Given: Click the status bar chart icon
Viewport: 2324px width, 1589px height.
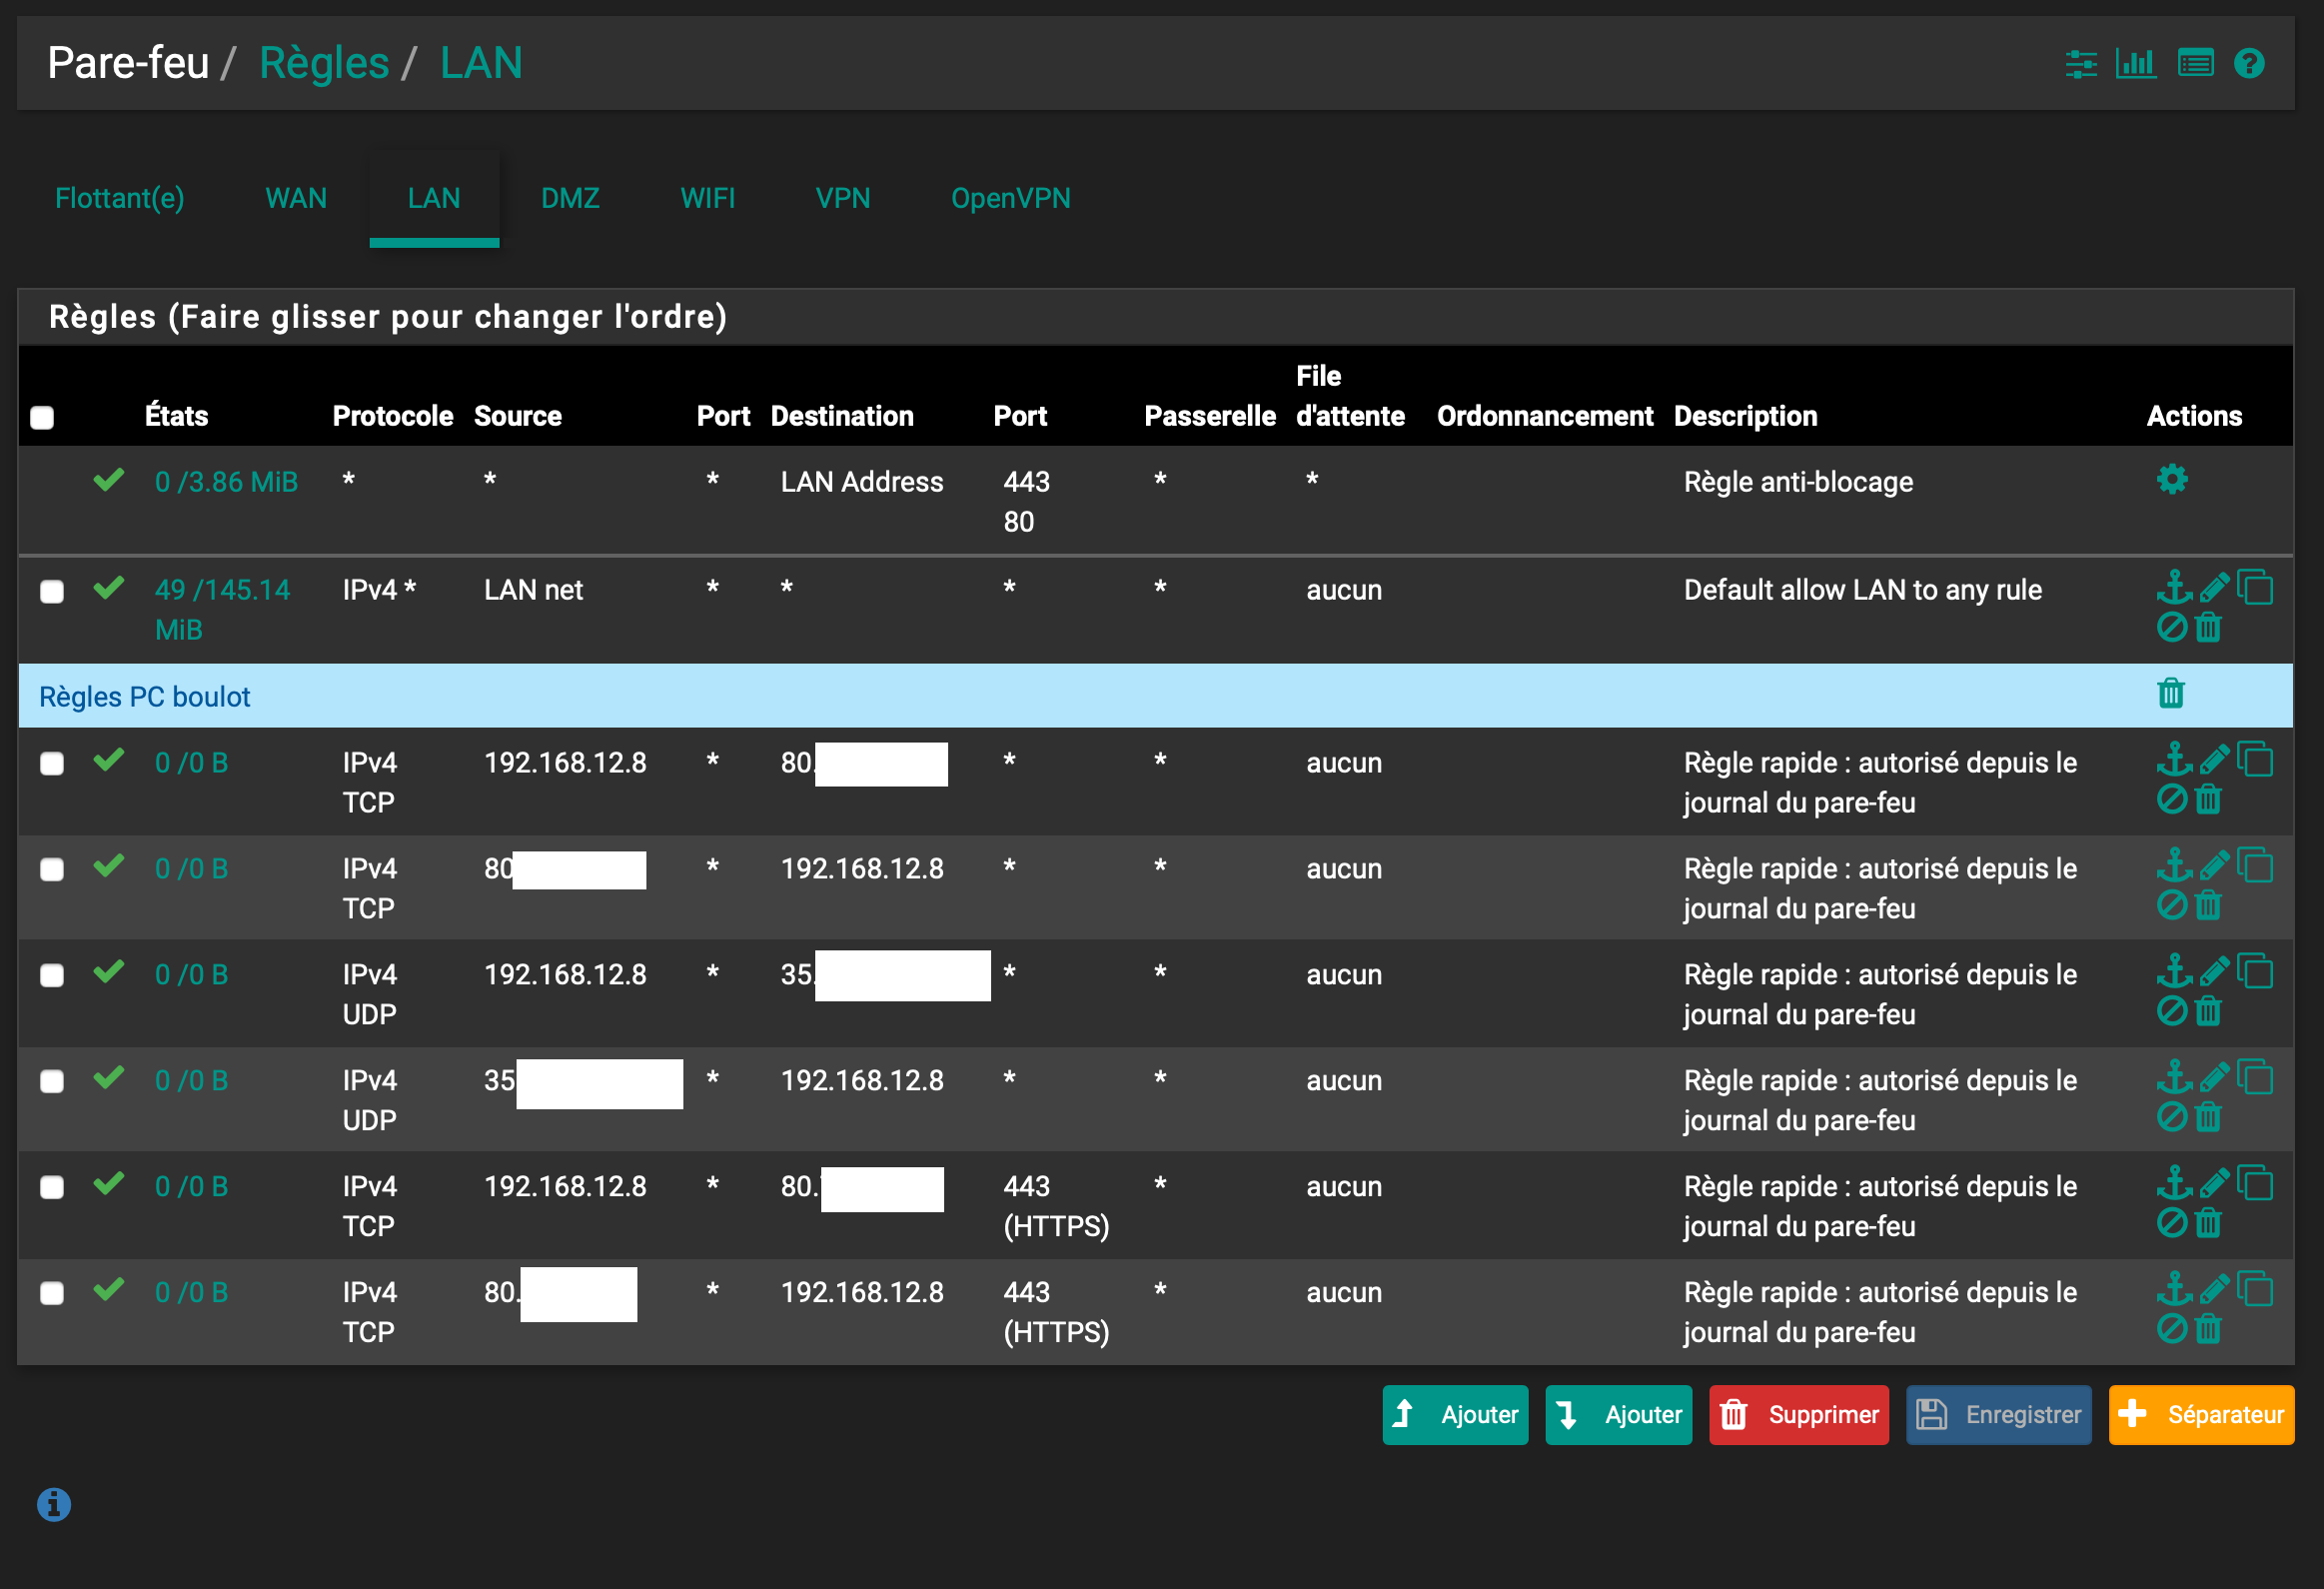Looking at the screenshot, I should point(2135,64).
